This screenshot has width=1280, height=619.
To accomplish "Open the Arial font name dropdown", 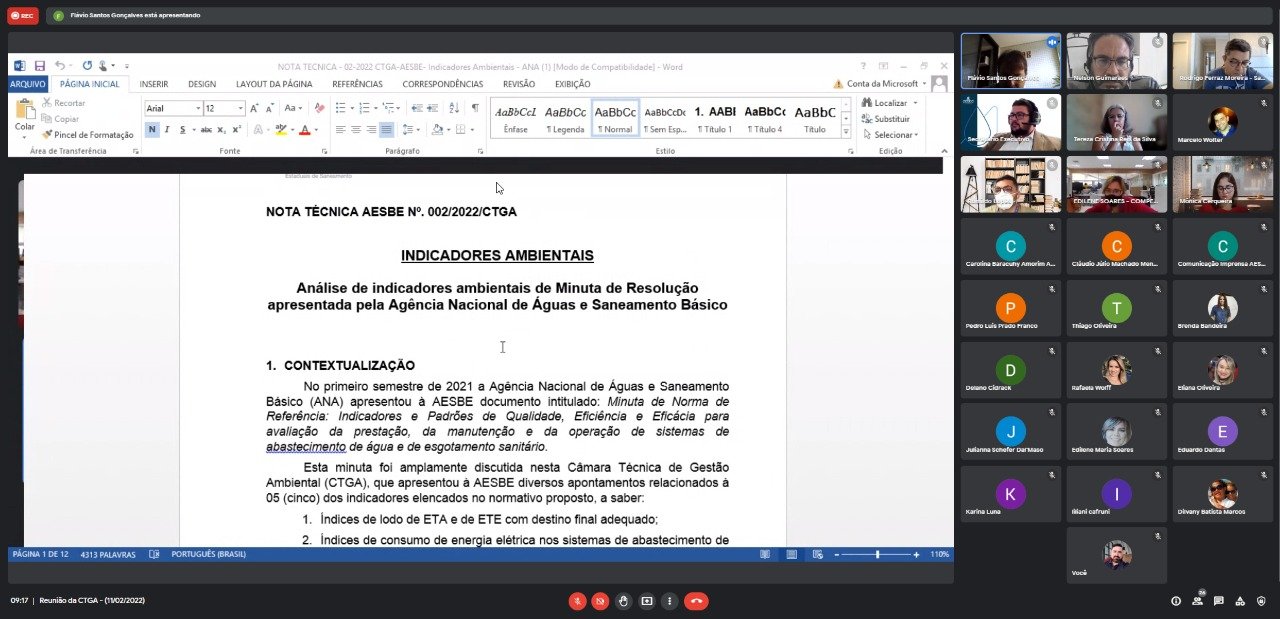I will click(x=198, y=108).
